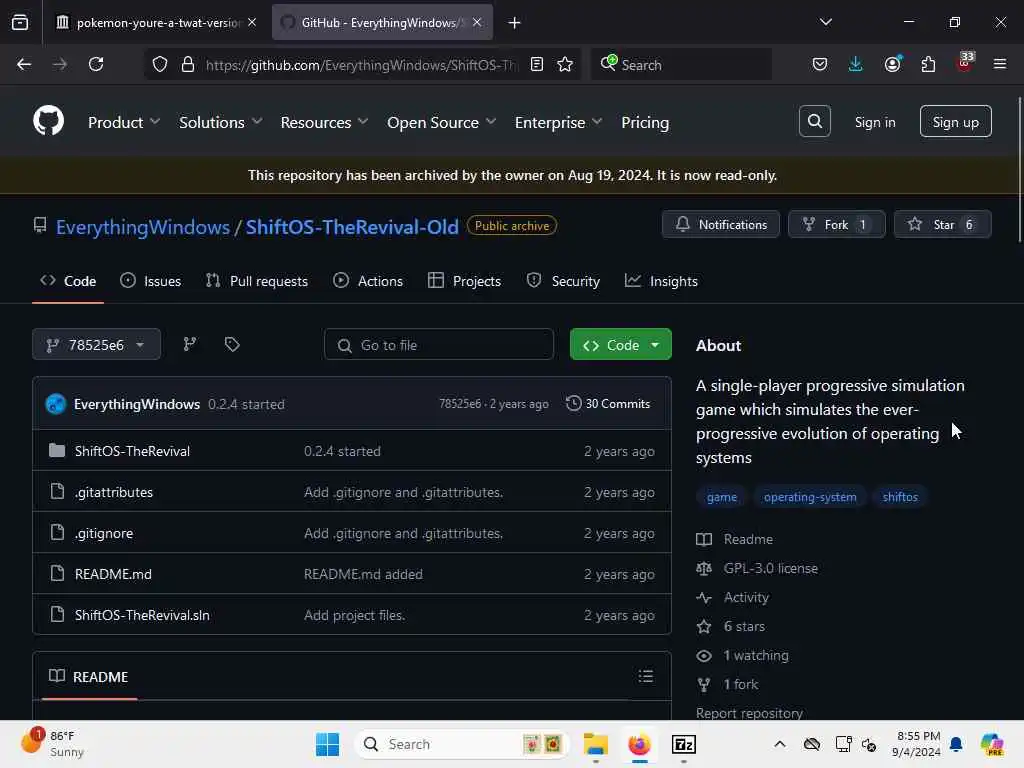List all tabs with the chevron

(x=825, y=22)
